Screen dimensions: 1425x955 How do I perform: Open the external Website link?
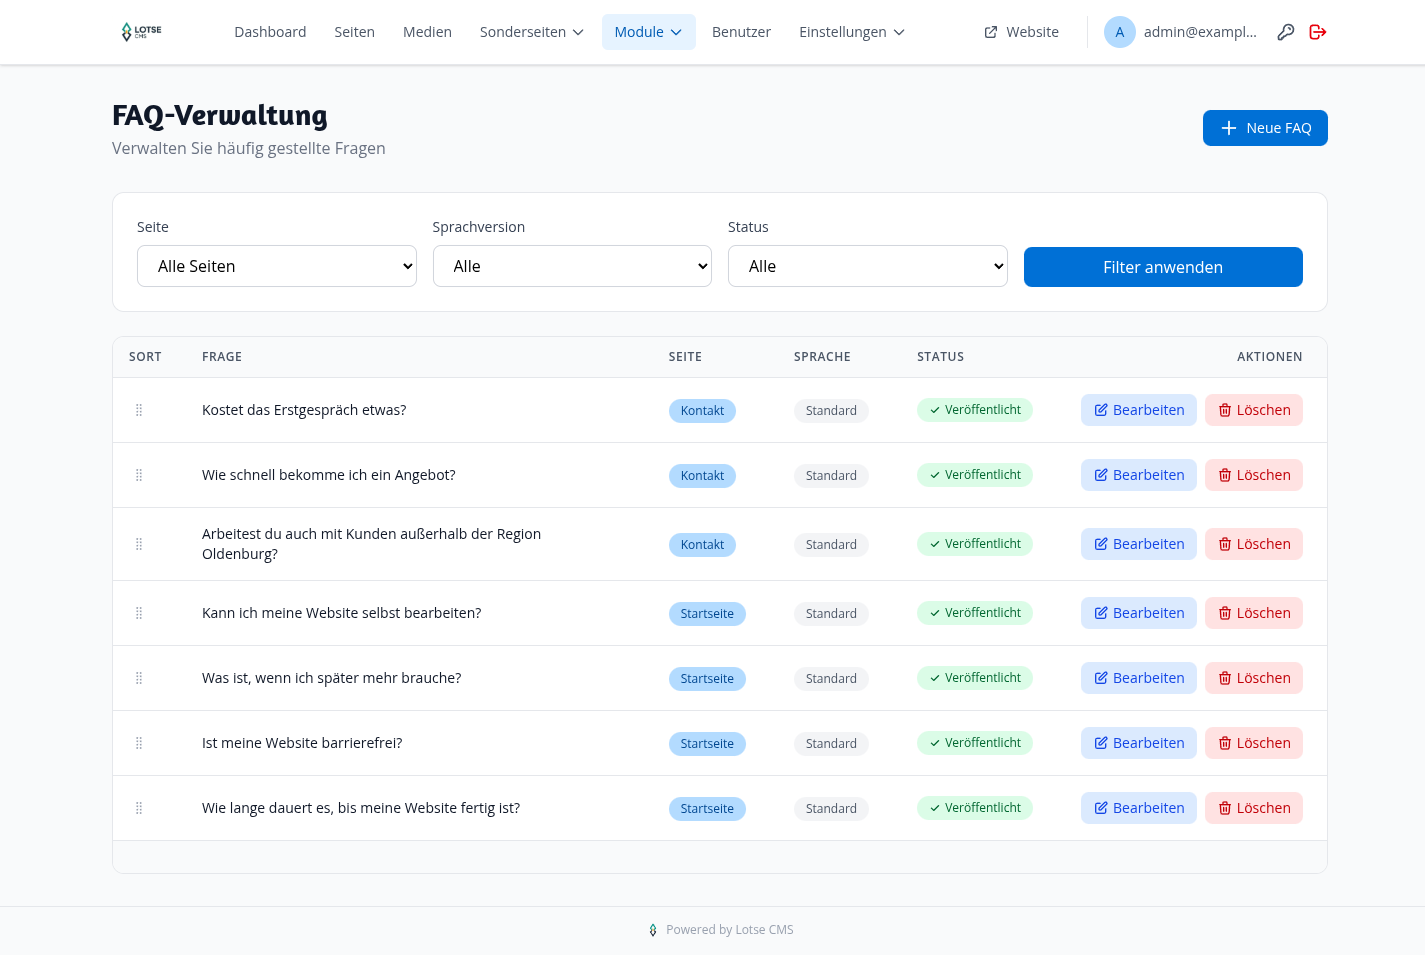(x=1021, y=32)
